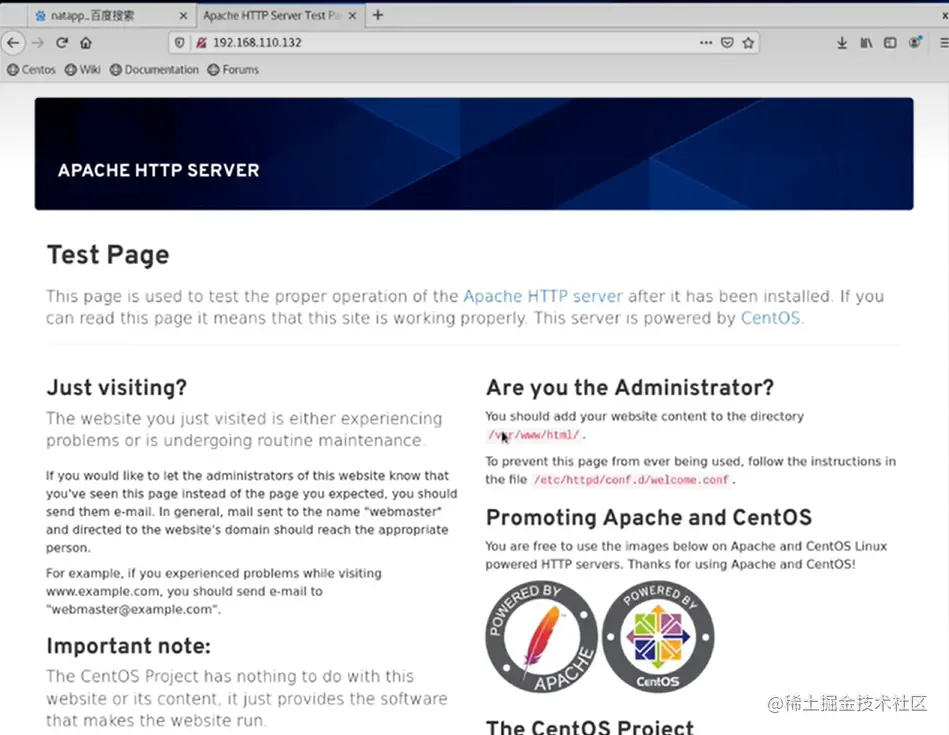The width and height of the screenshot is (949, 735).
Task: Close the Apache HTTP Server Test Page tab
Action: pos(353,16)
